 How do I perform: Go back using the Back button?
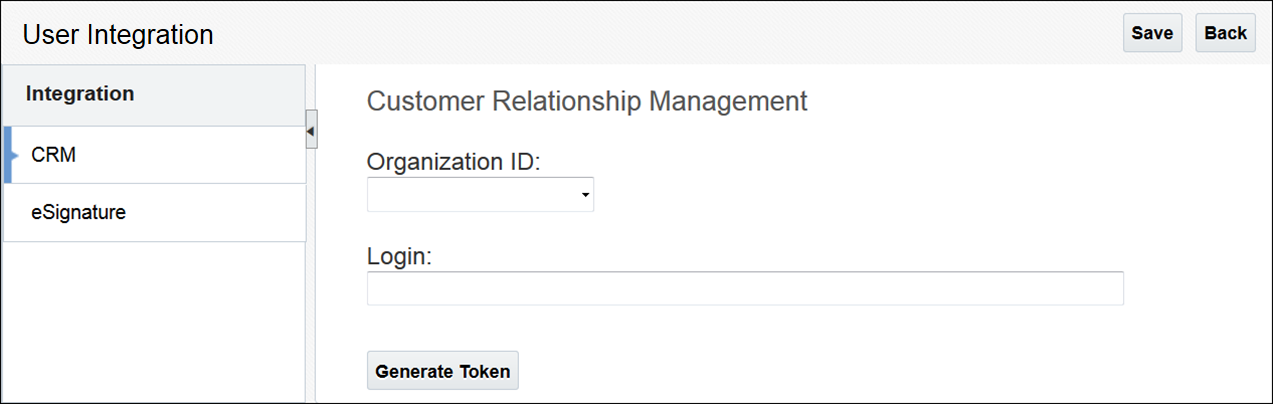click(x=1225, y=33)
